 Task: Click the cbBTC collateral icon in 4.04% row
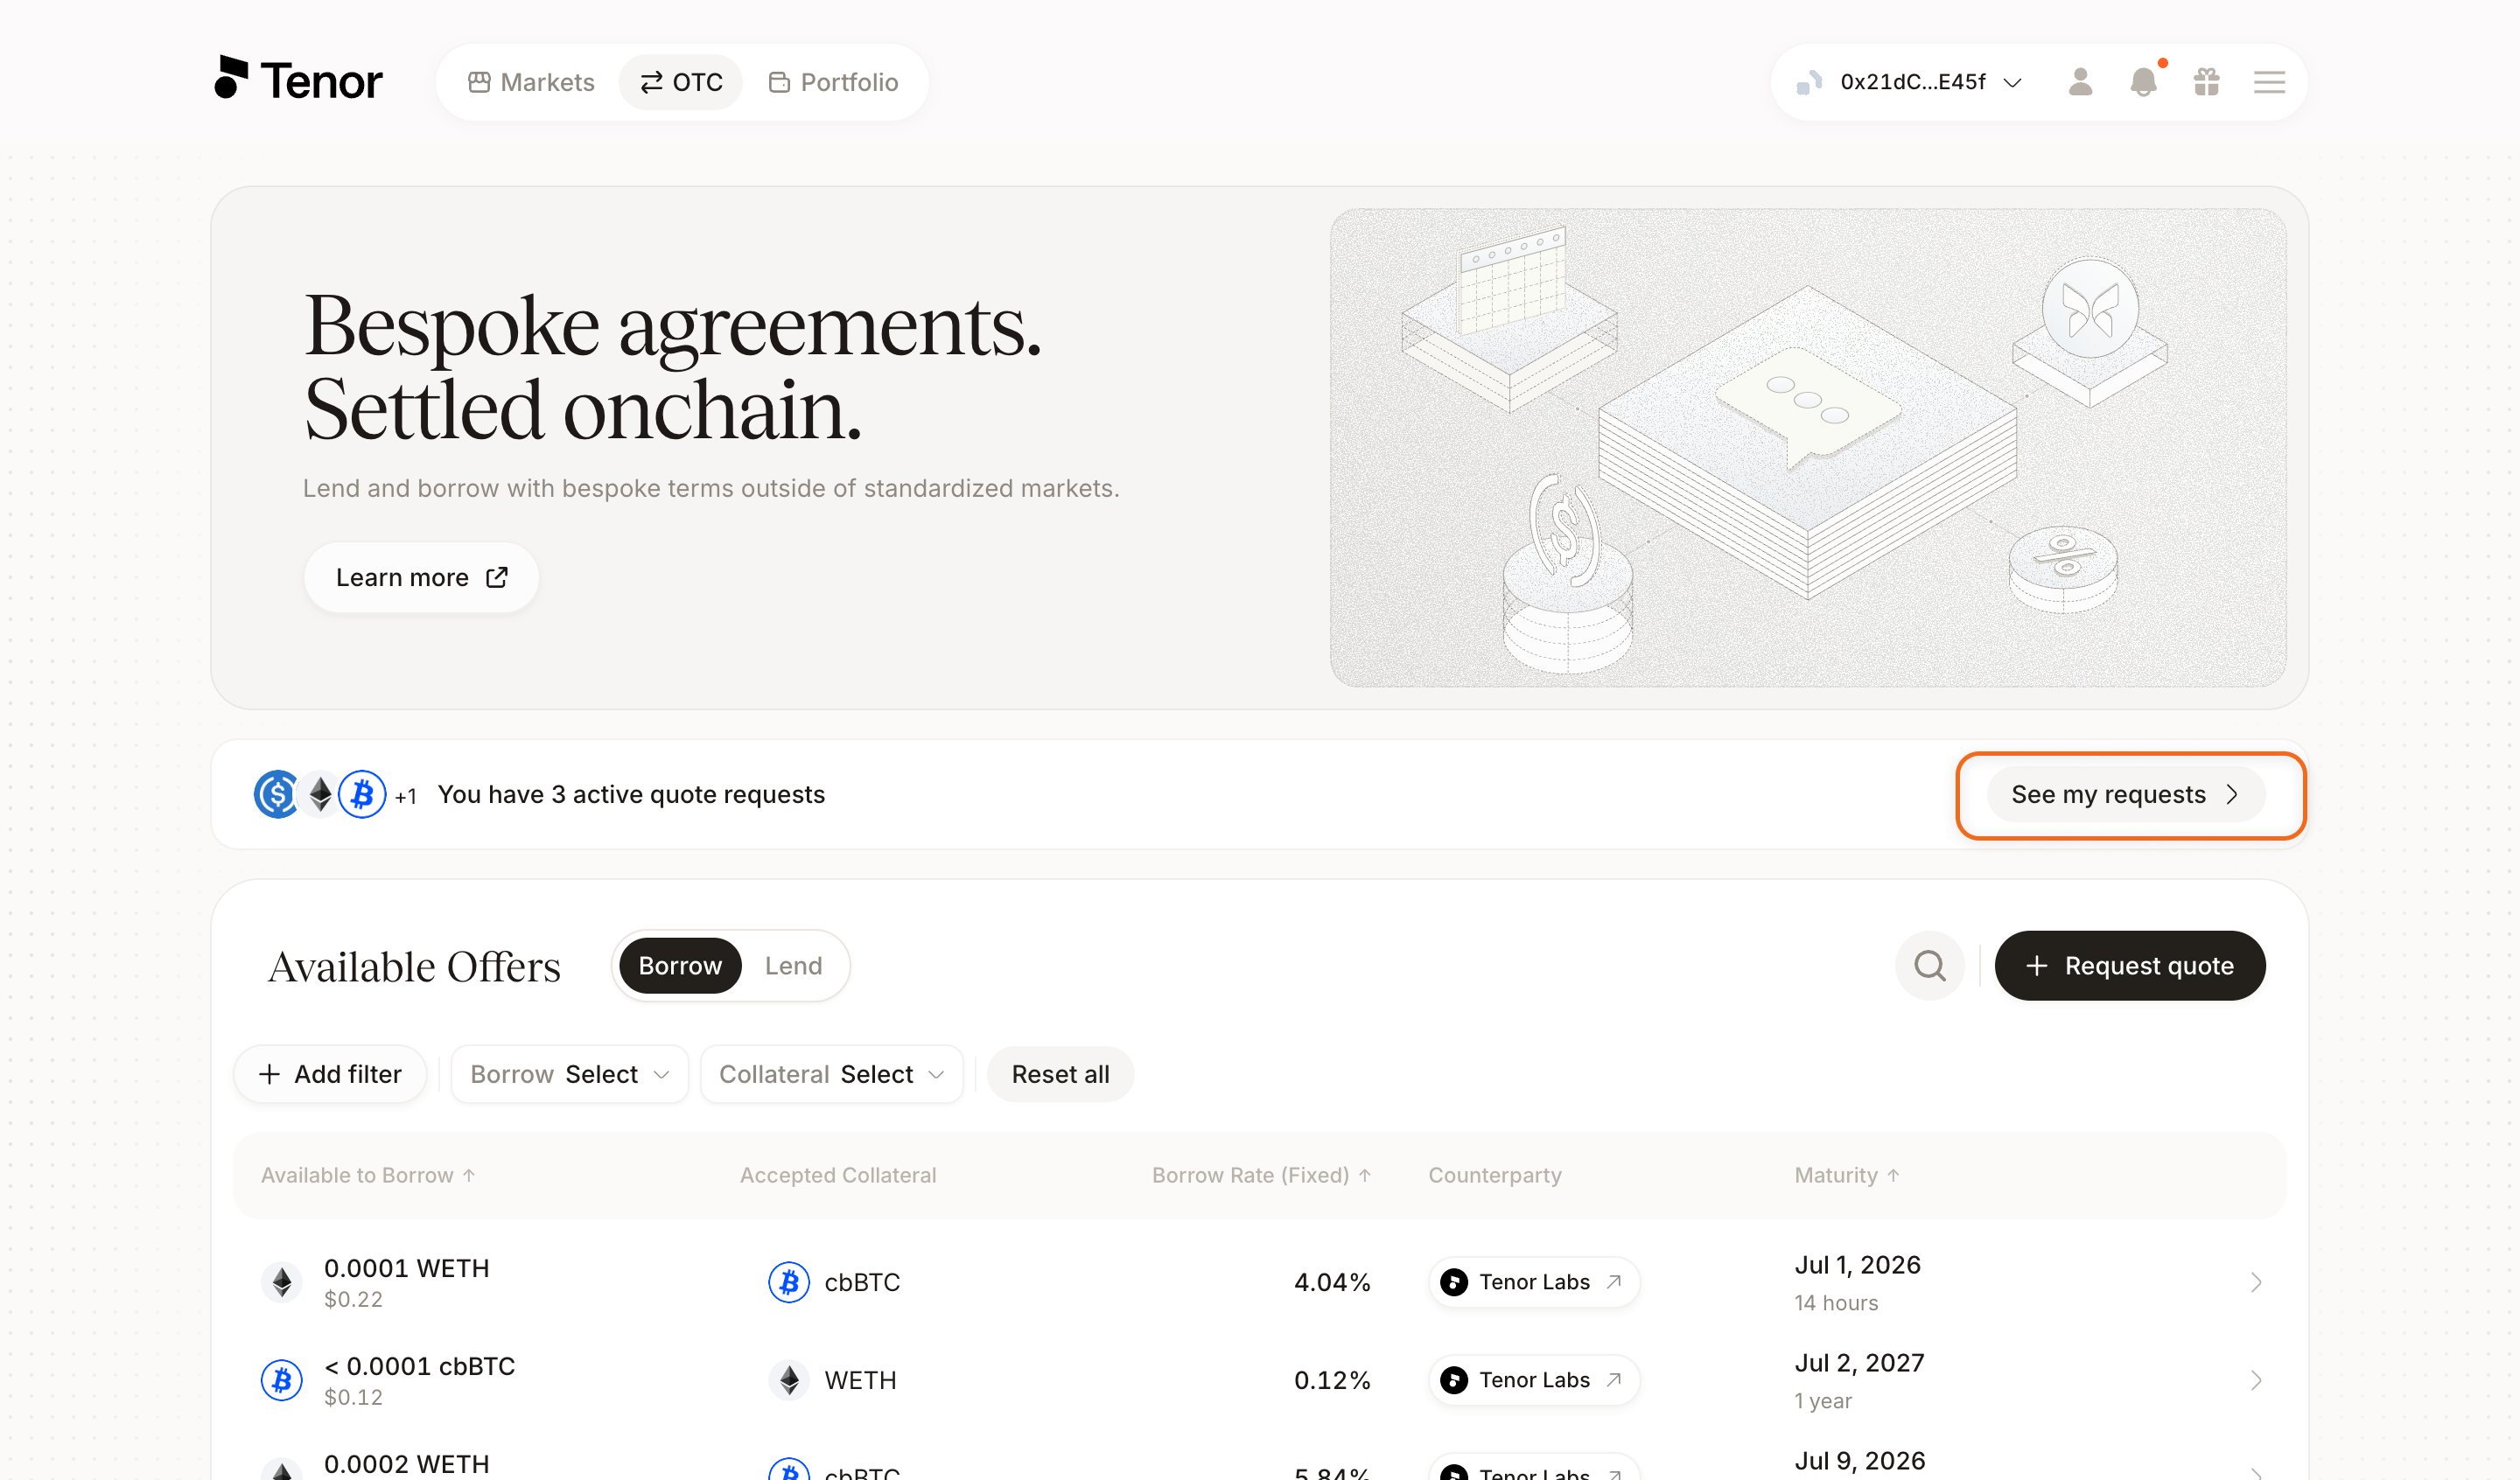pyautogui.click(x=789, y=1282)
